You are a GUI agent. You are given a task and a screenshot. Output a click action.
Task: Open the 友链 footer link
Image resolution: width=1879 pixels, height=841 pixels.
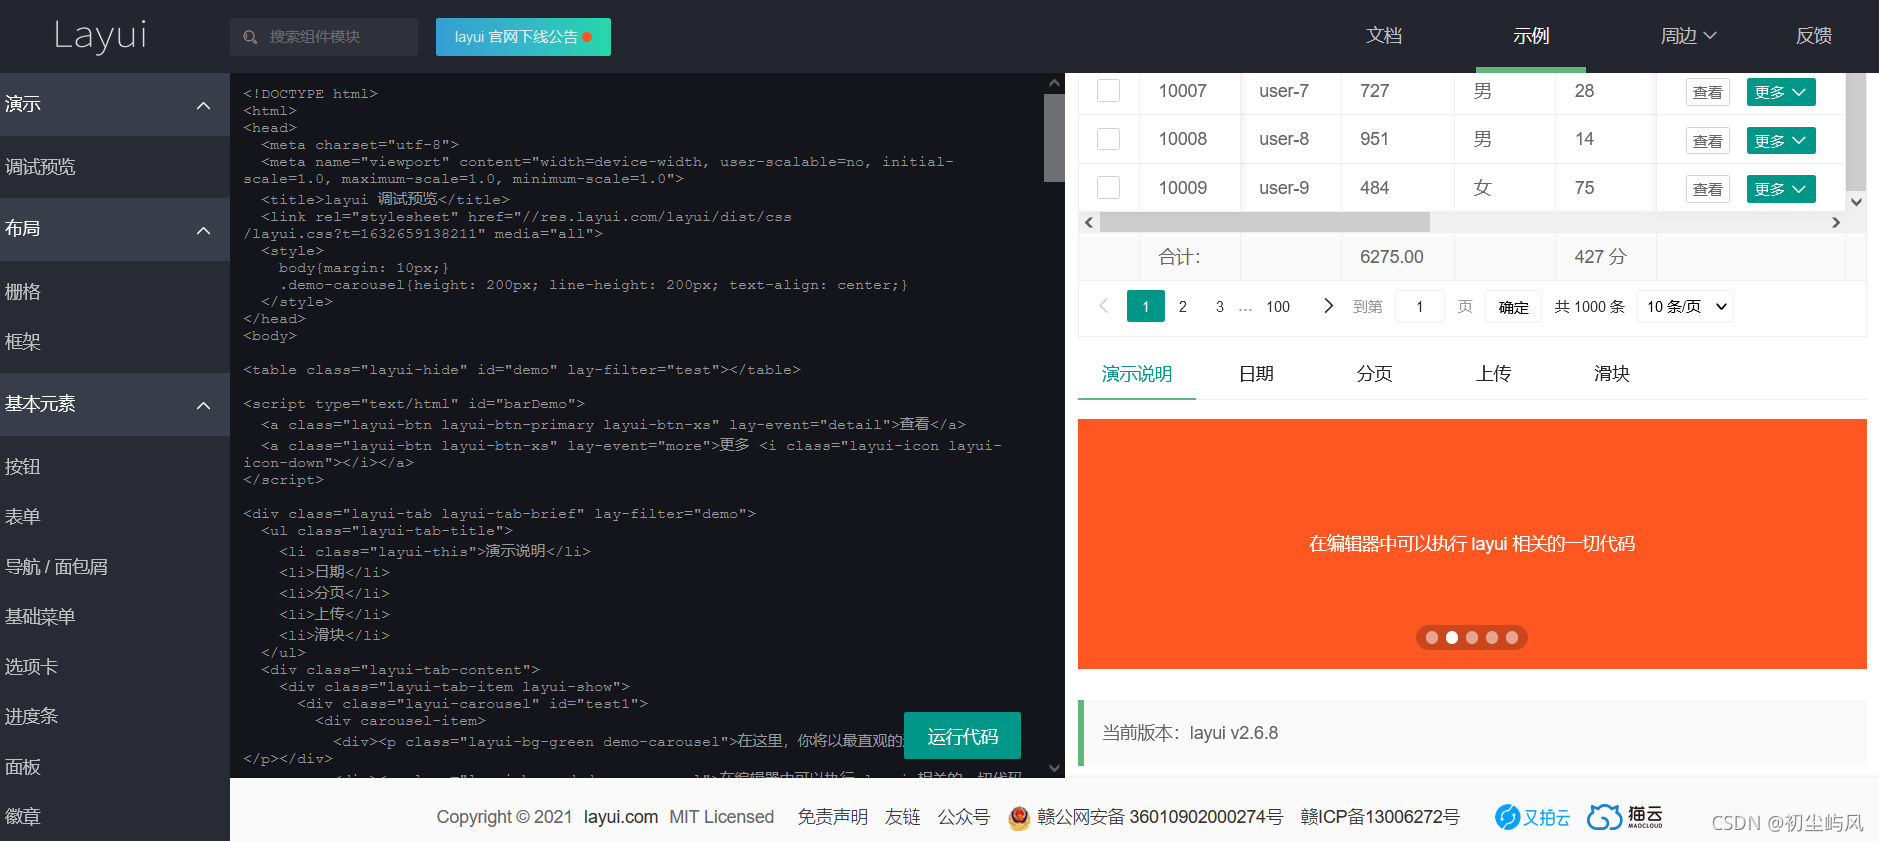pos(902,817)
